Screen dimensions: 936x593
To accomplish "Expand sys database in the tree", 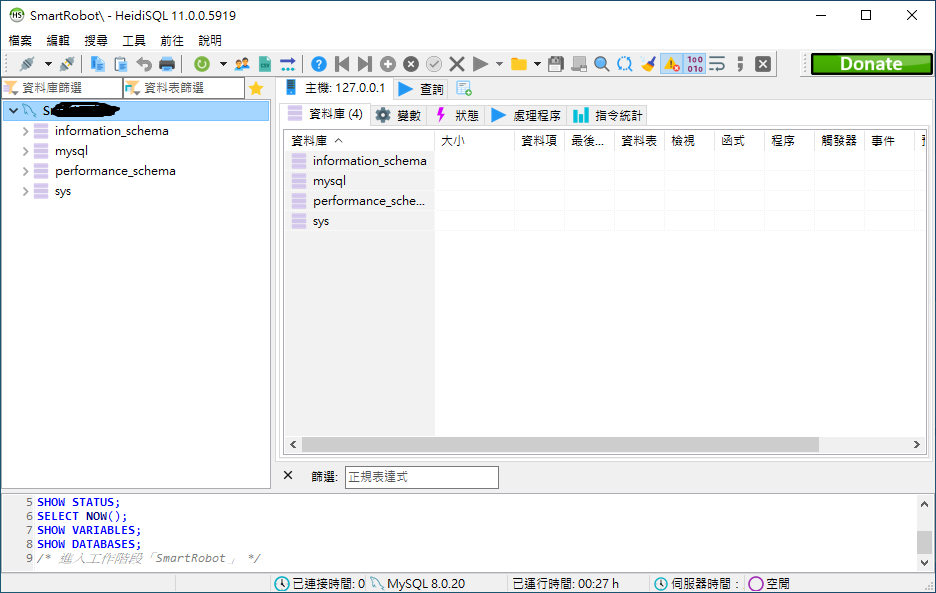I will 26,191.
